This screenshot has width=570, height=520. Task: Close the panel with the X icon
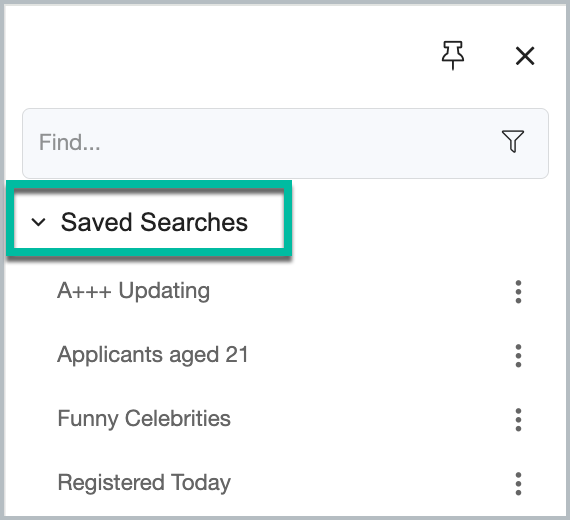pos(525,56)
